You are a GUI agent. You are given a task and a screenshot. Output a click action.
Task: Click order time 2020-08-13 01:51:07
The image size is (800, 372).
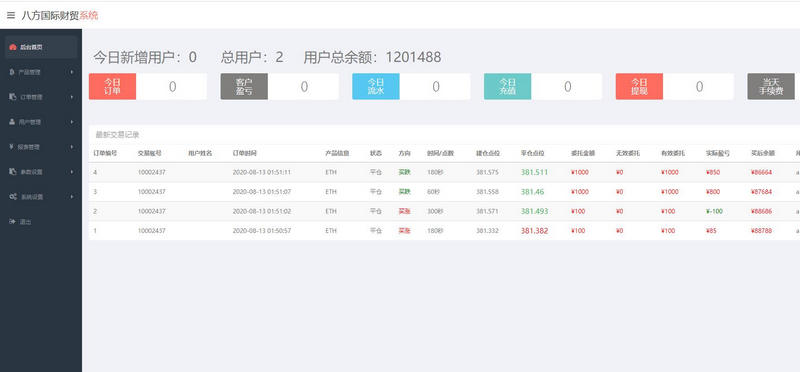262,192
